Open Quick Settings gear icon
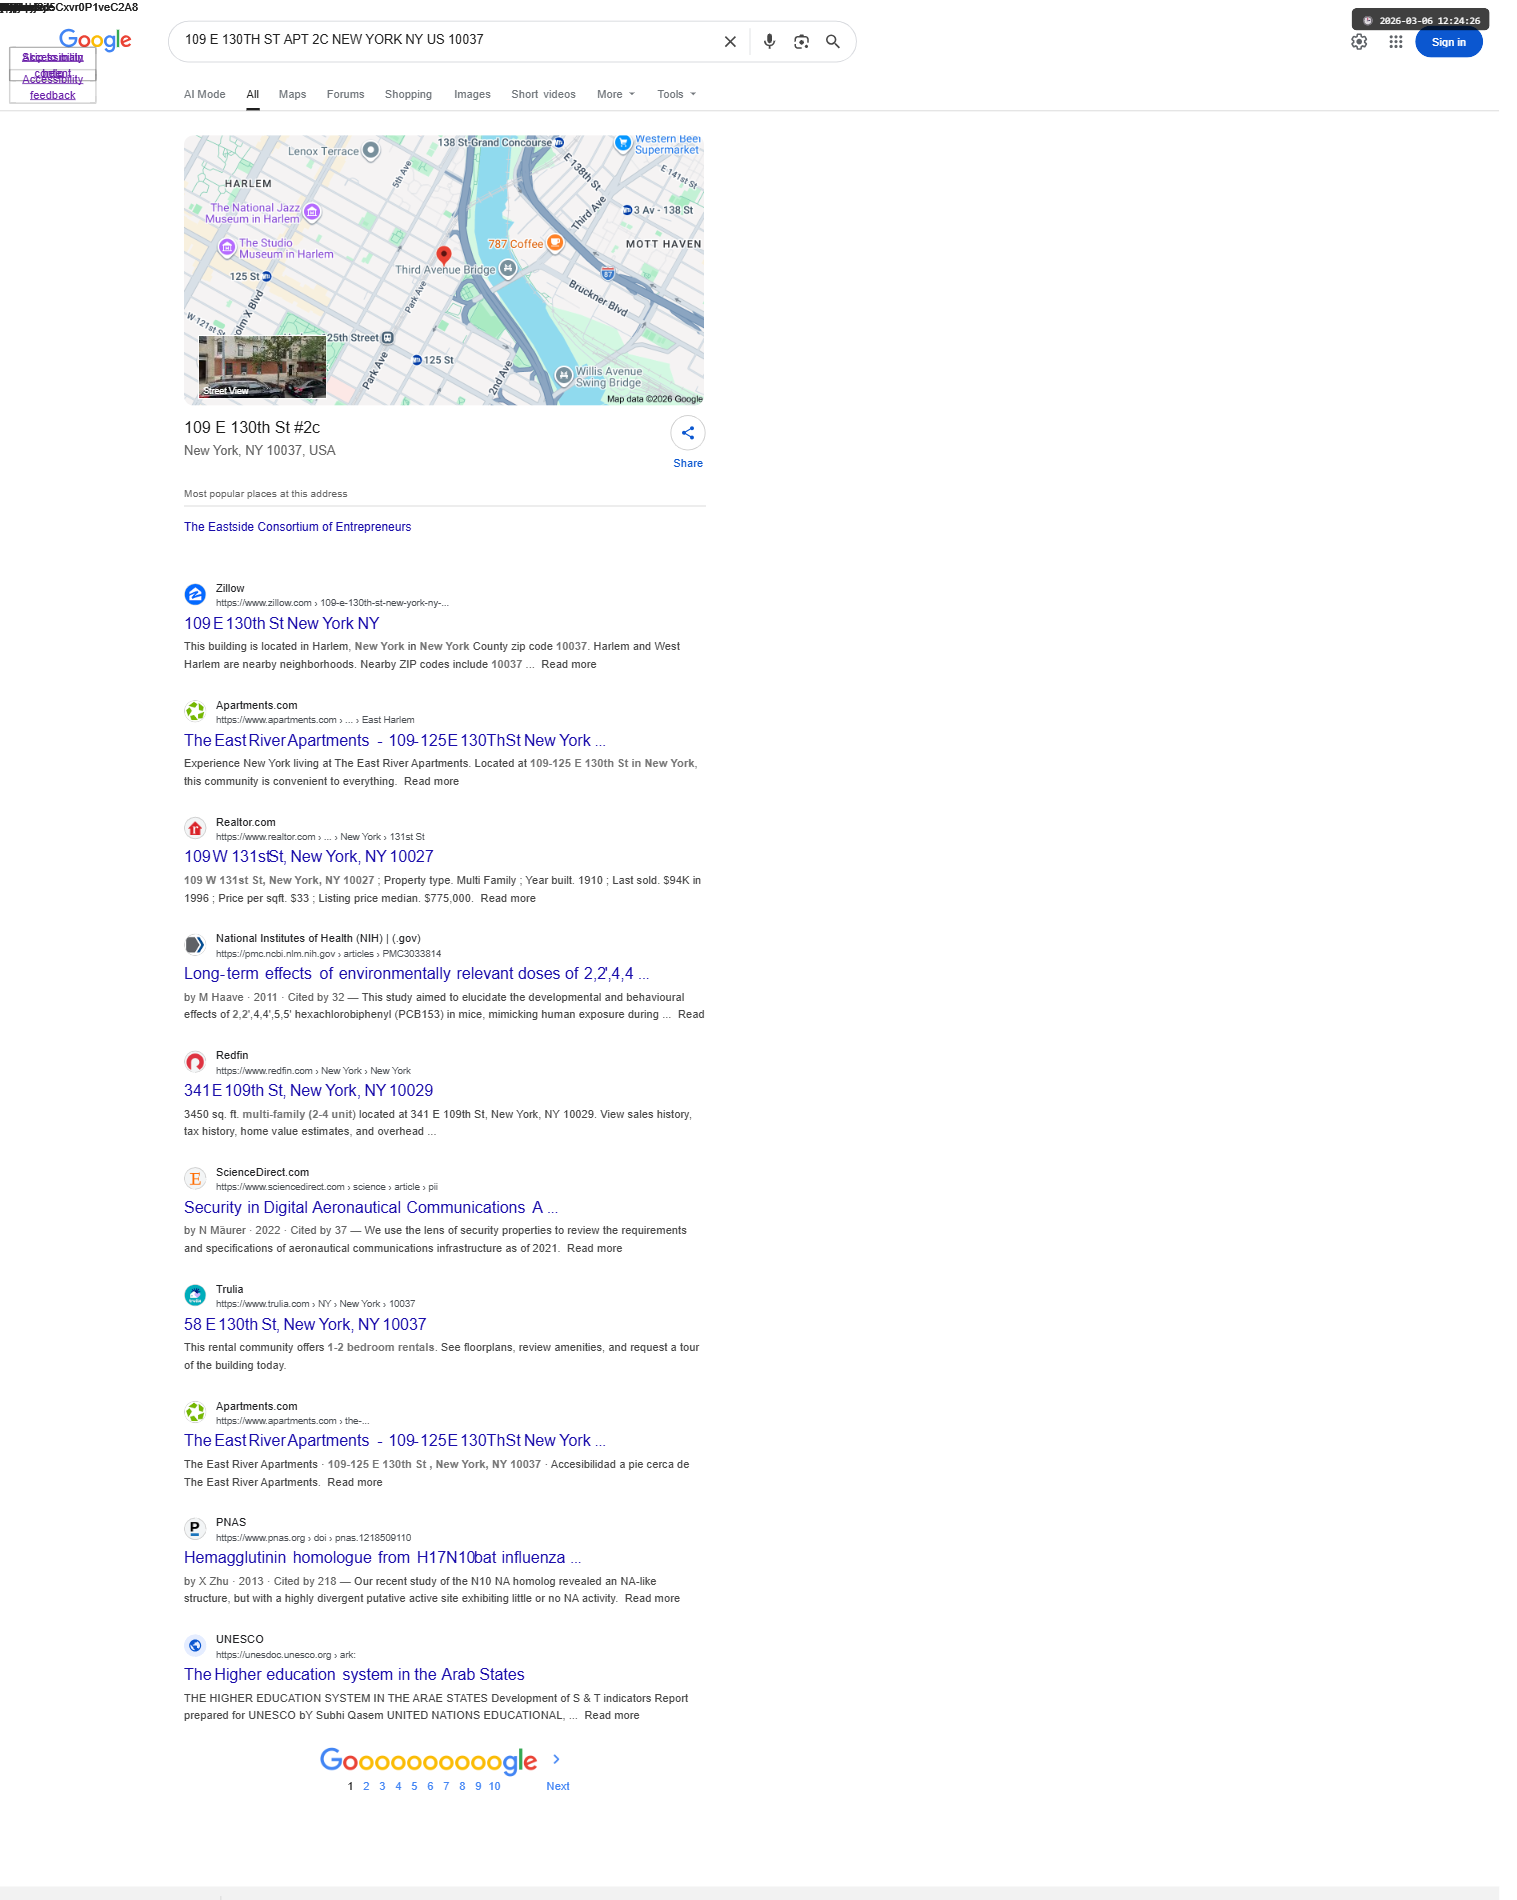Image resolution: width=1517 pixels, height=1900 pixels. click(1359, 42)
